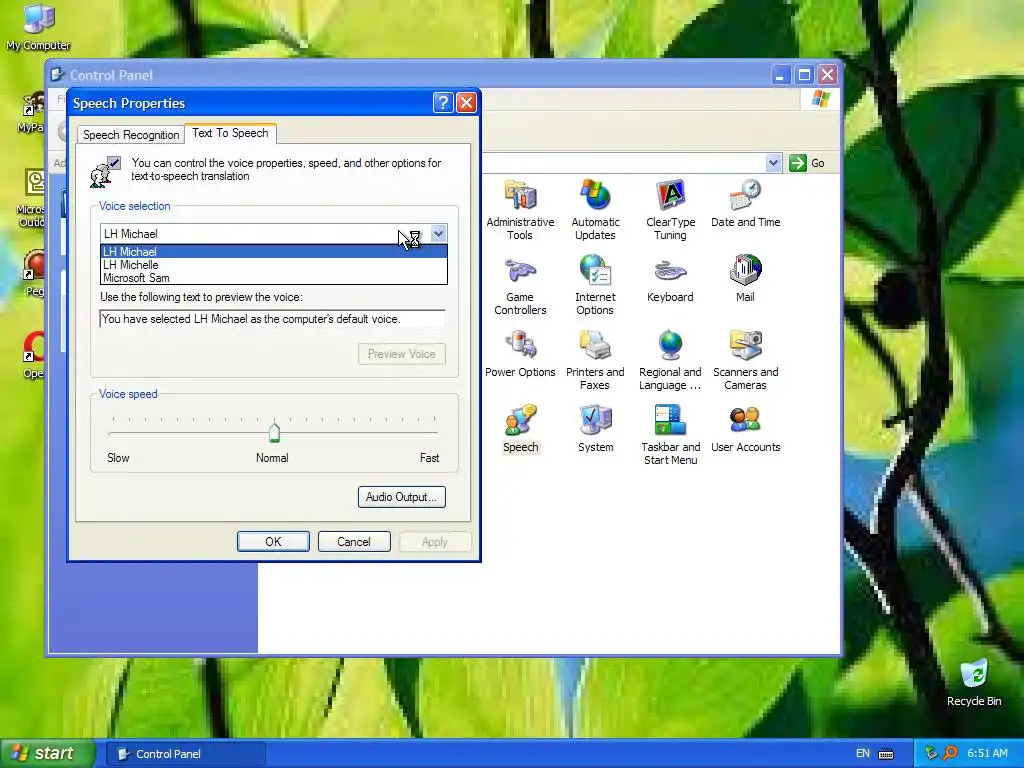
Task: Click the OK button
Action: point(273,541)
